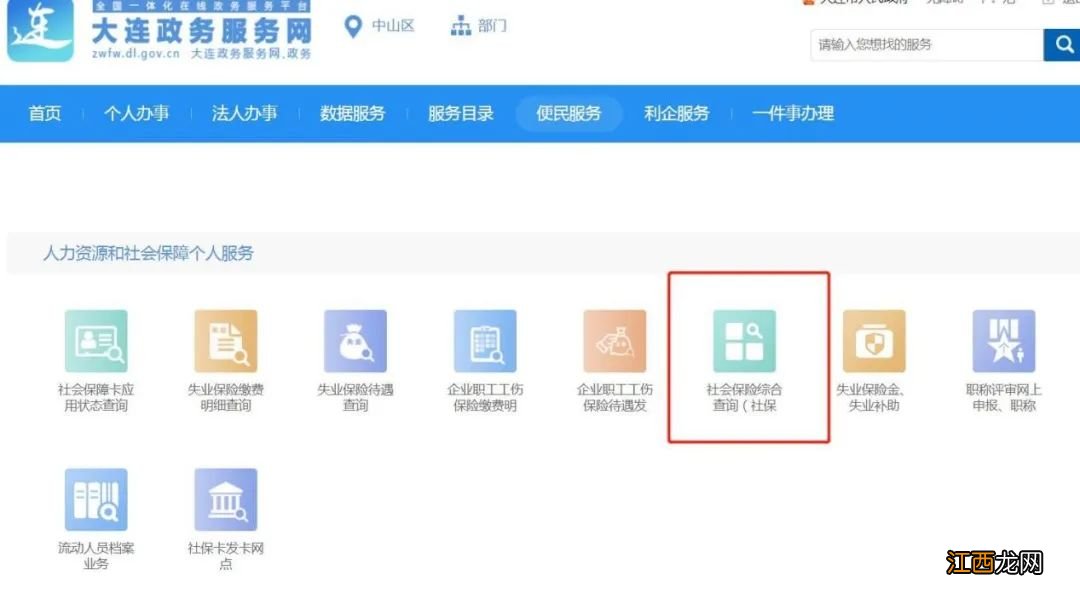Screen dimensions: 1080x593
Task: Click the location pin beside 中山区
Action: pos(352,25)
